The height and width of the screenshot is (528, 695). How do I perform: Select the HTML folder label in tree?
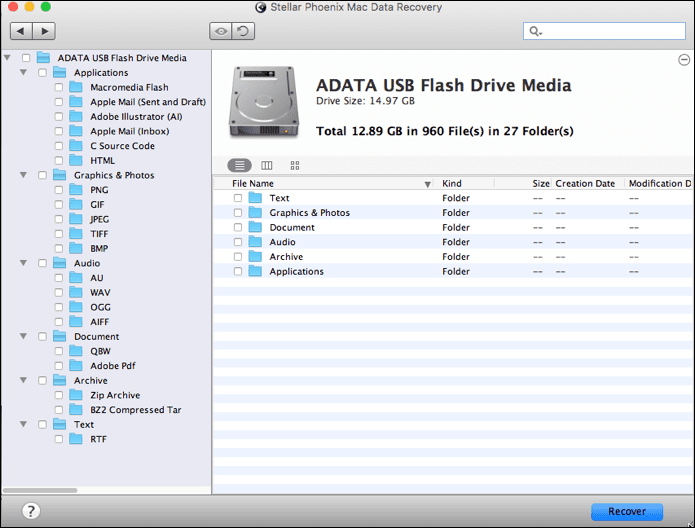point(102,160)
